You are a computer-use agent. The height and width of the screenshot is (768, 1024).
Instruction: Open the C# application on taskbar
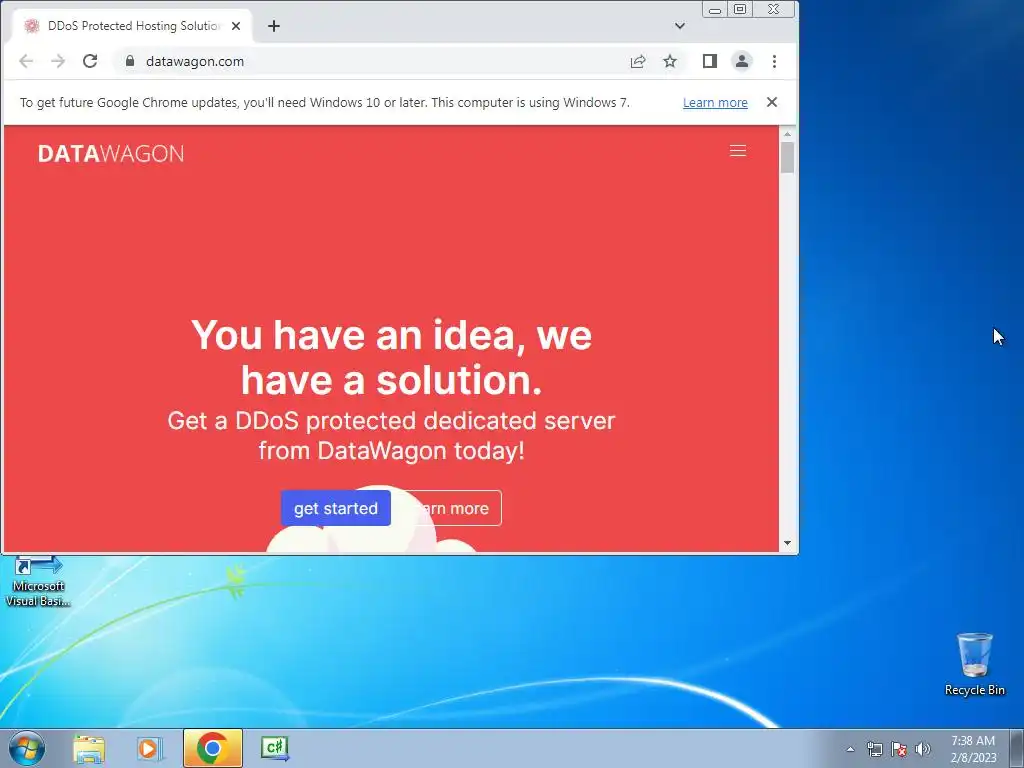click(275, 748)
